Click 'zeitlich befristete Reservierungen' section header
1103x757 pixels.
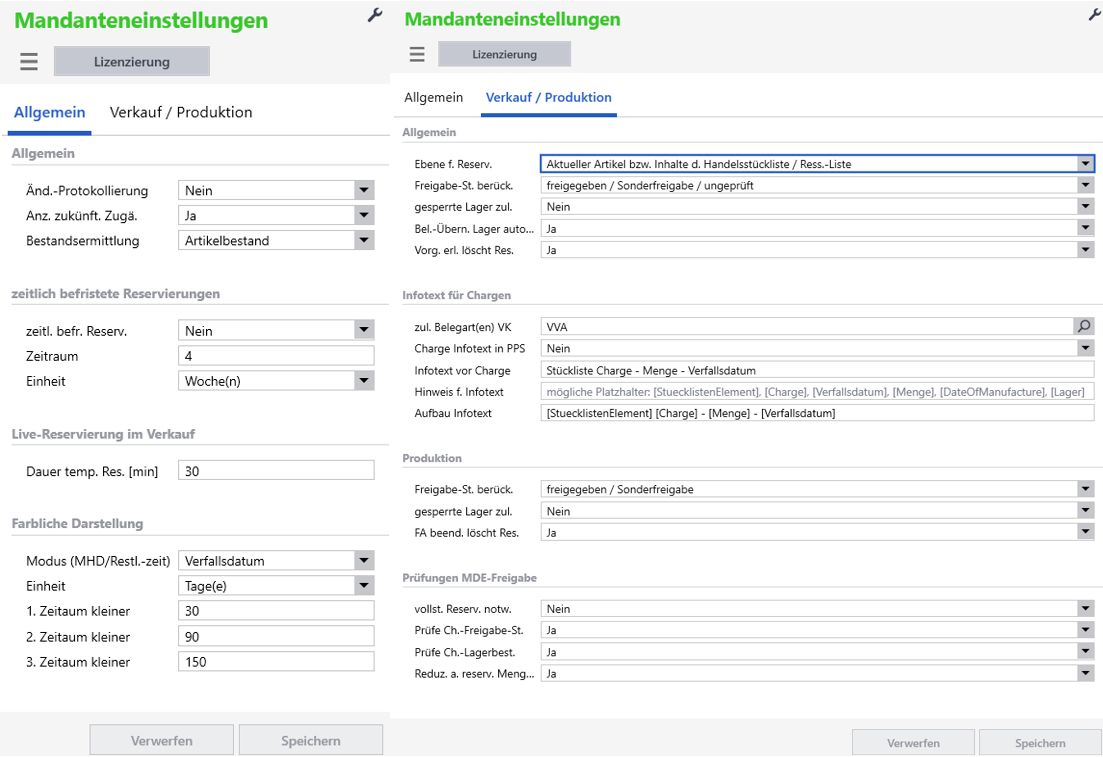(115, 293)
